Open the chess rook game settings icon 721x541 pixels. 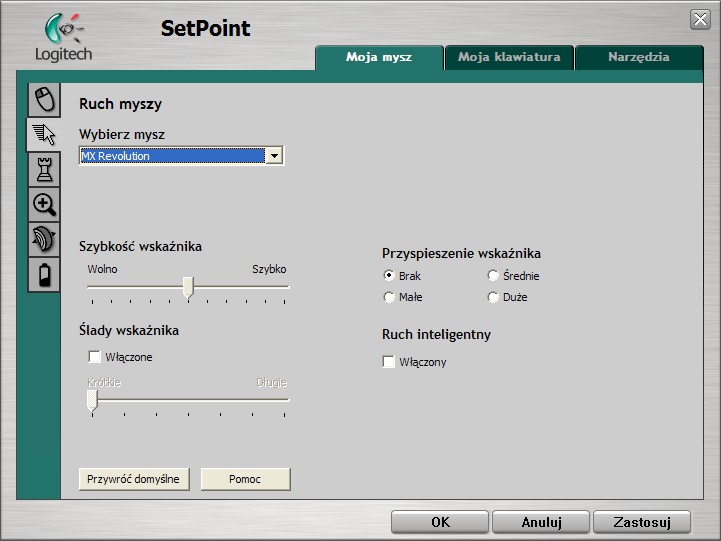pos(43,169)
